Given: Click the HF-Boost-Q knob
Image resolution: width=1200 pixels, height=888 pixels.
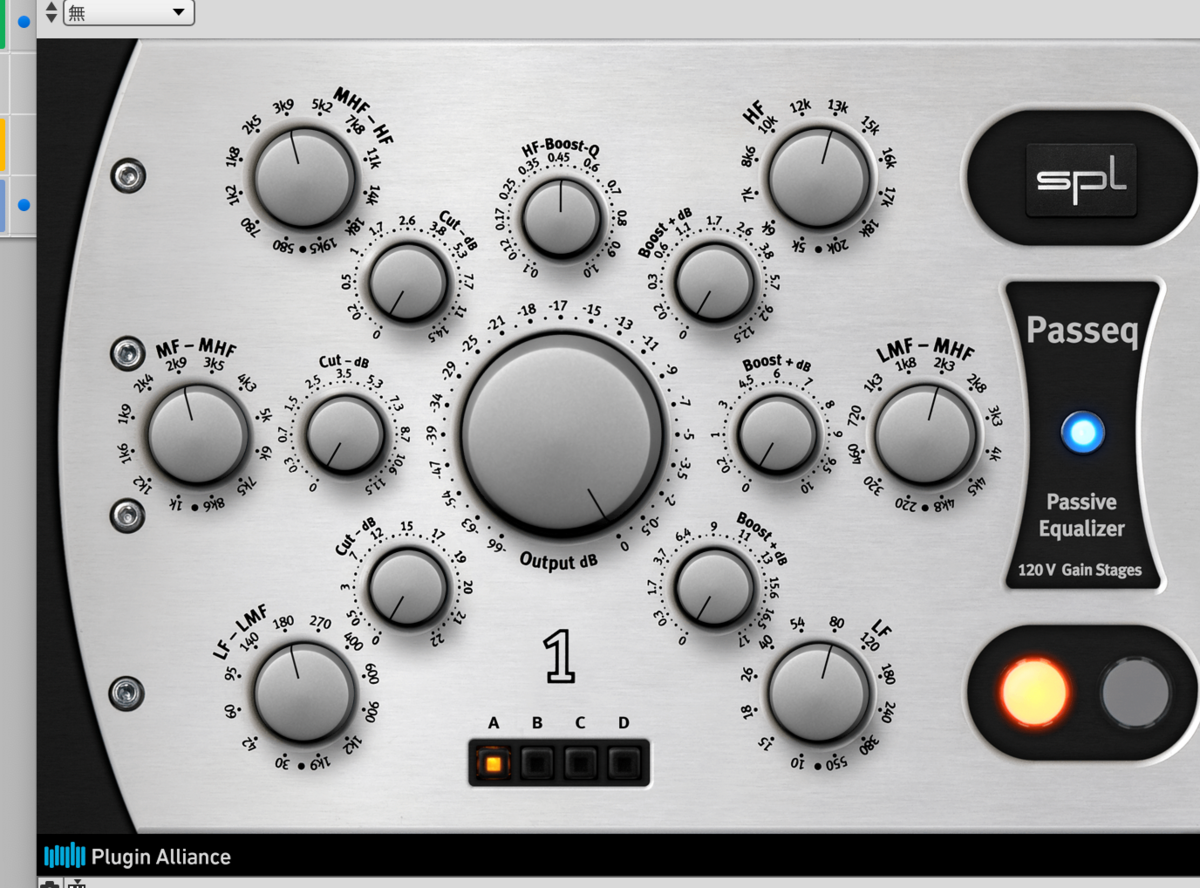Looking at the screenshot, I should 561,217.
